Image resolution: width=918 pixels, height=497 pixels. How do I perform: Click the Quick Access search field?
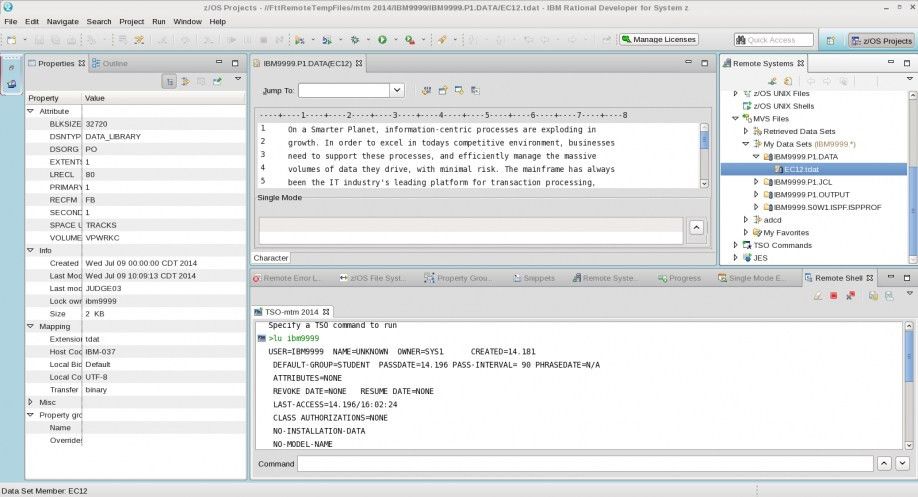(x=773, y=40)
